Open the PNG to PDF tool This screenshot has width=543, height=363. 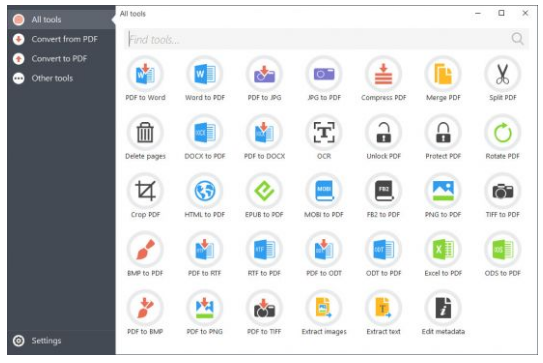[443, 191]
